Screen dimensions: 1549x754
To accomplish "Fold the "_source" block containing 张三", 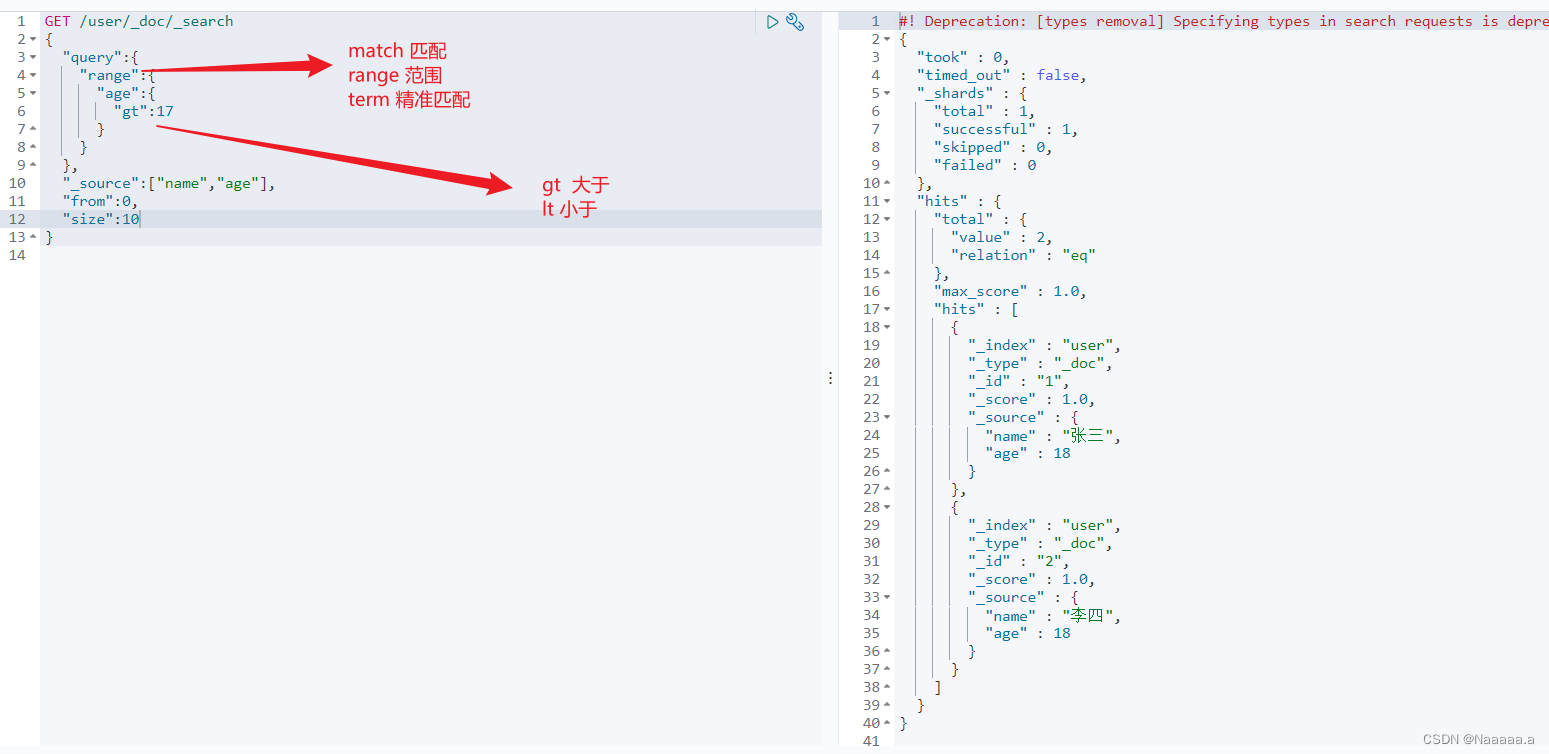I will click(887, 417).
